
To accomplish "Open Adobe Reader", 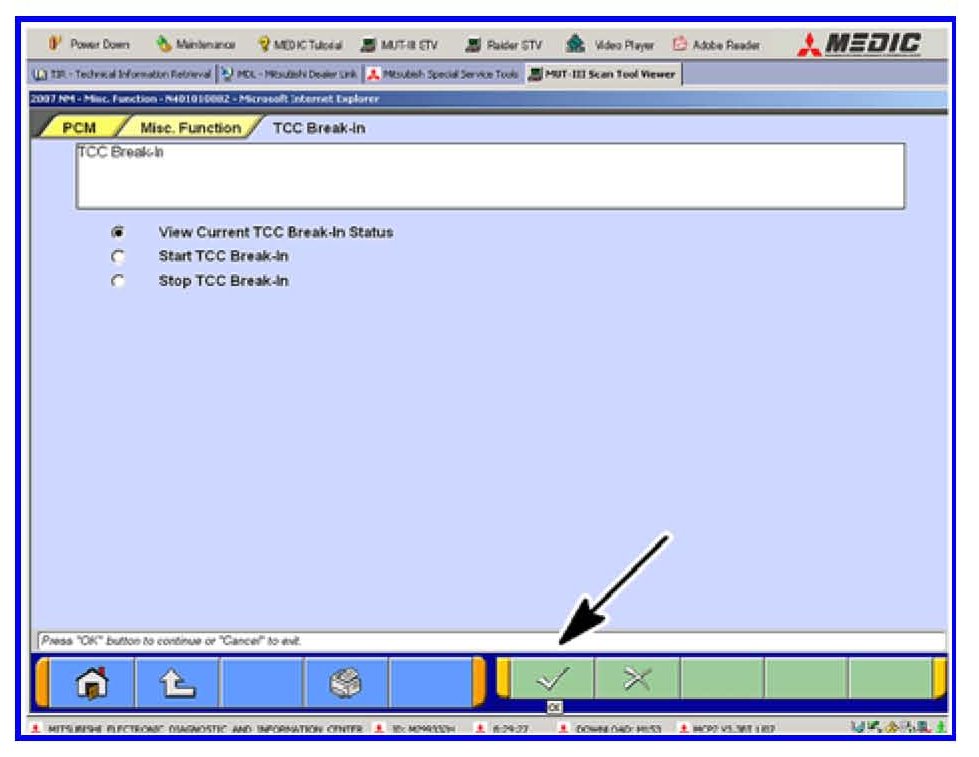I will click(x=716, y=45).
